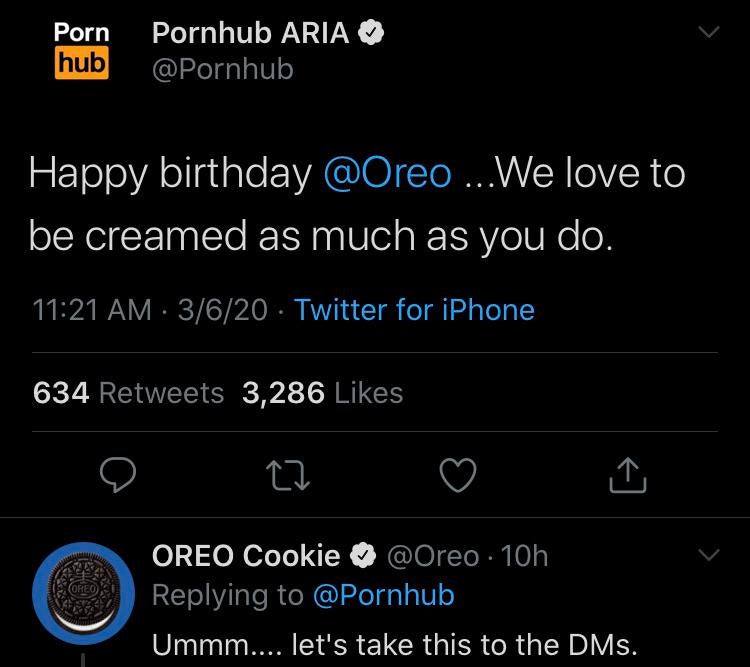Viewport: 750px width, 667px height.
Task: Tap the @Pornhub handle under display name
Action: (x=222, y=69)
